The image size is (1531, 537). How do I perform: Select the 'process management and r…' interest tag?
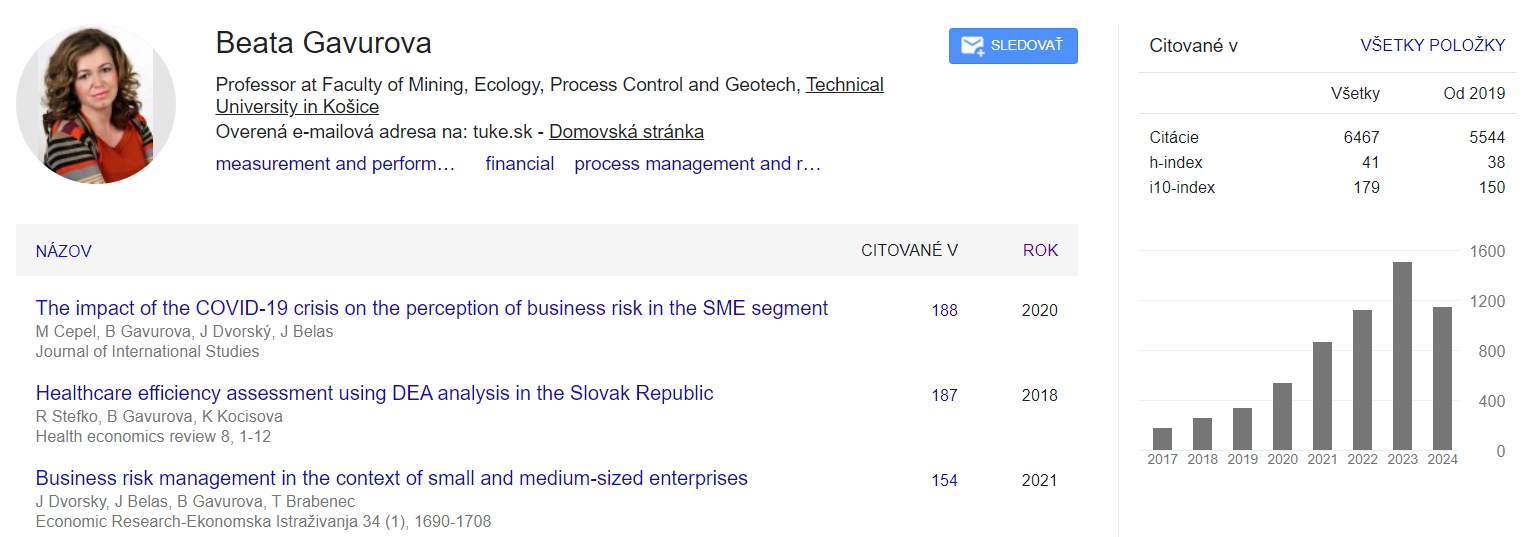point(697,164)
